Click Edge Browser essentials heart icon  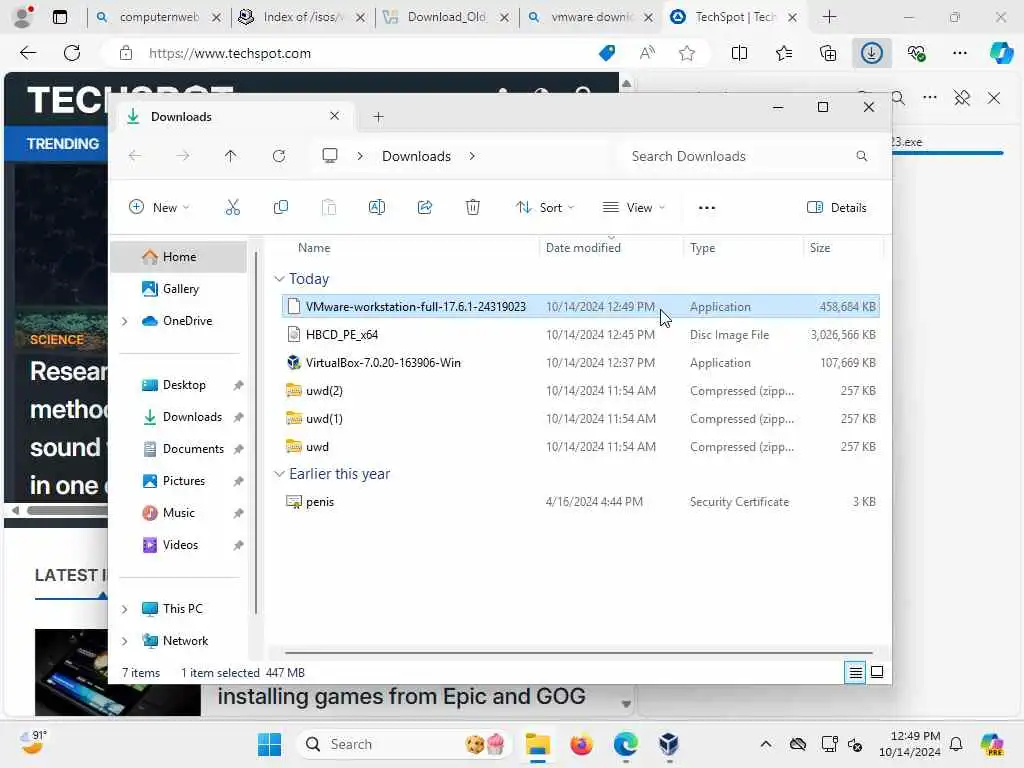click(916, 53)
